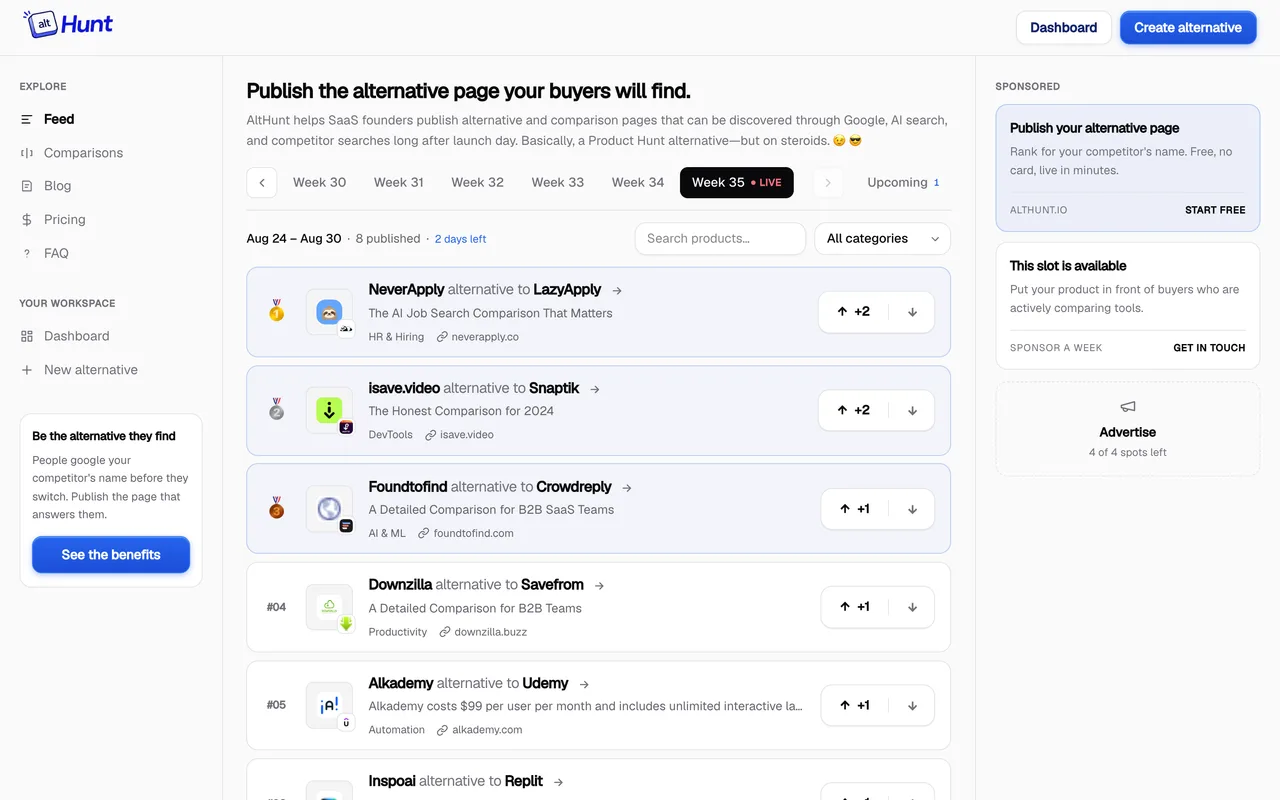The height and width of the screenshot is (800, 1280).
Task: Upvote NeverApply alternative to LazyApply
Action: tap(853, 312)
